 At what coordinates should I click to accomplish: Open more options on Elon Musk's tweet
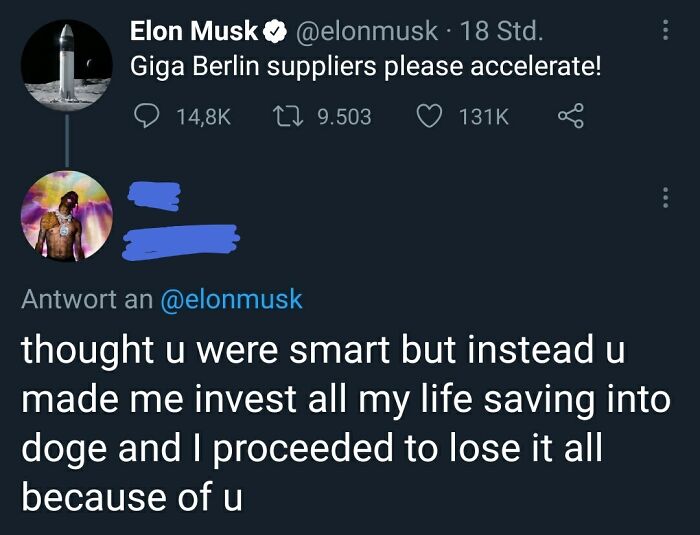pos(665,31)
